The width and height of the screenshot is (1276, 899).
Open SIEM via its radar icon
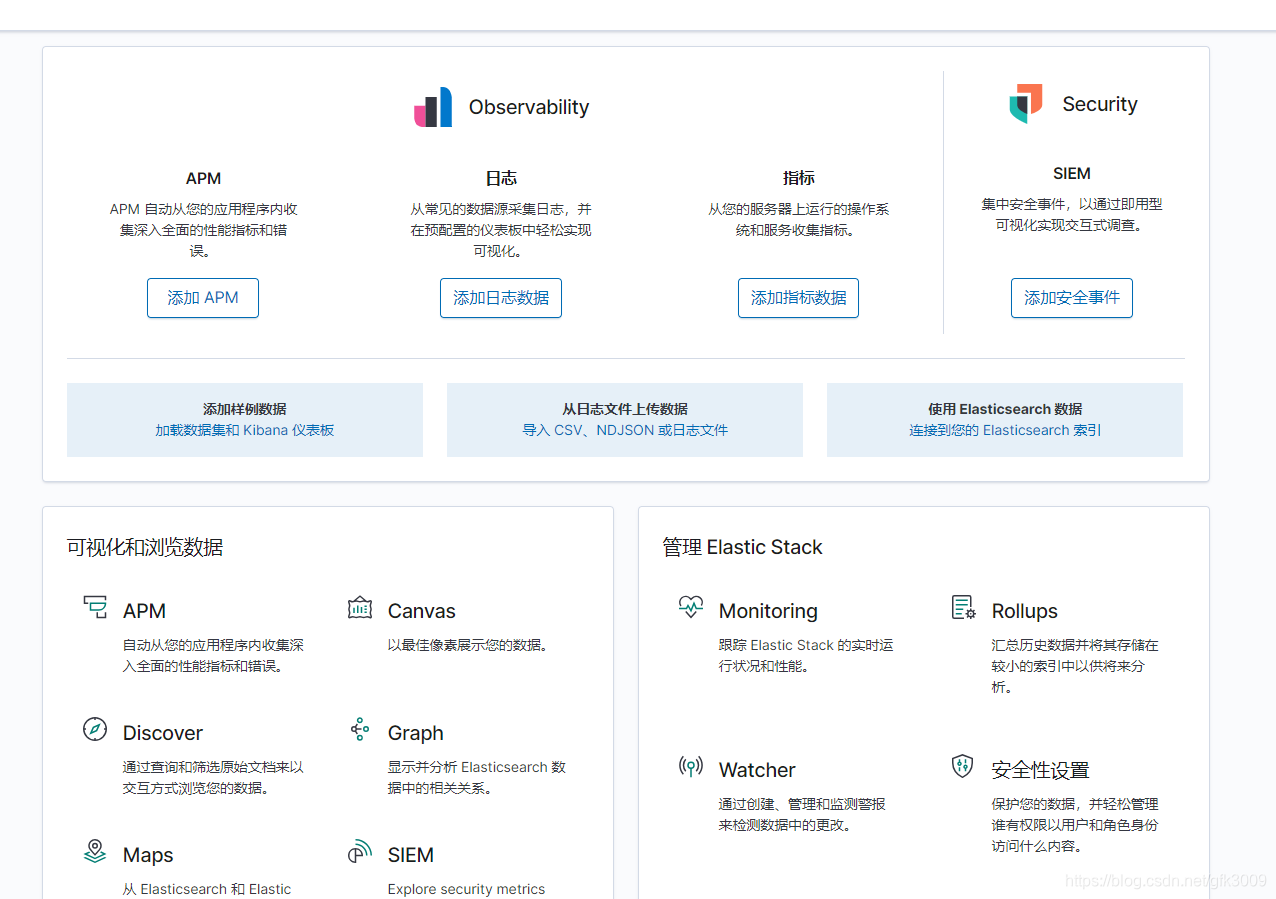[x=360, y=852]
